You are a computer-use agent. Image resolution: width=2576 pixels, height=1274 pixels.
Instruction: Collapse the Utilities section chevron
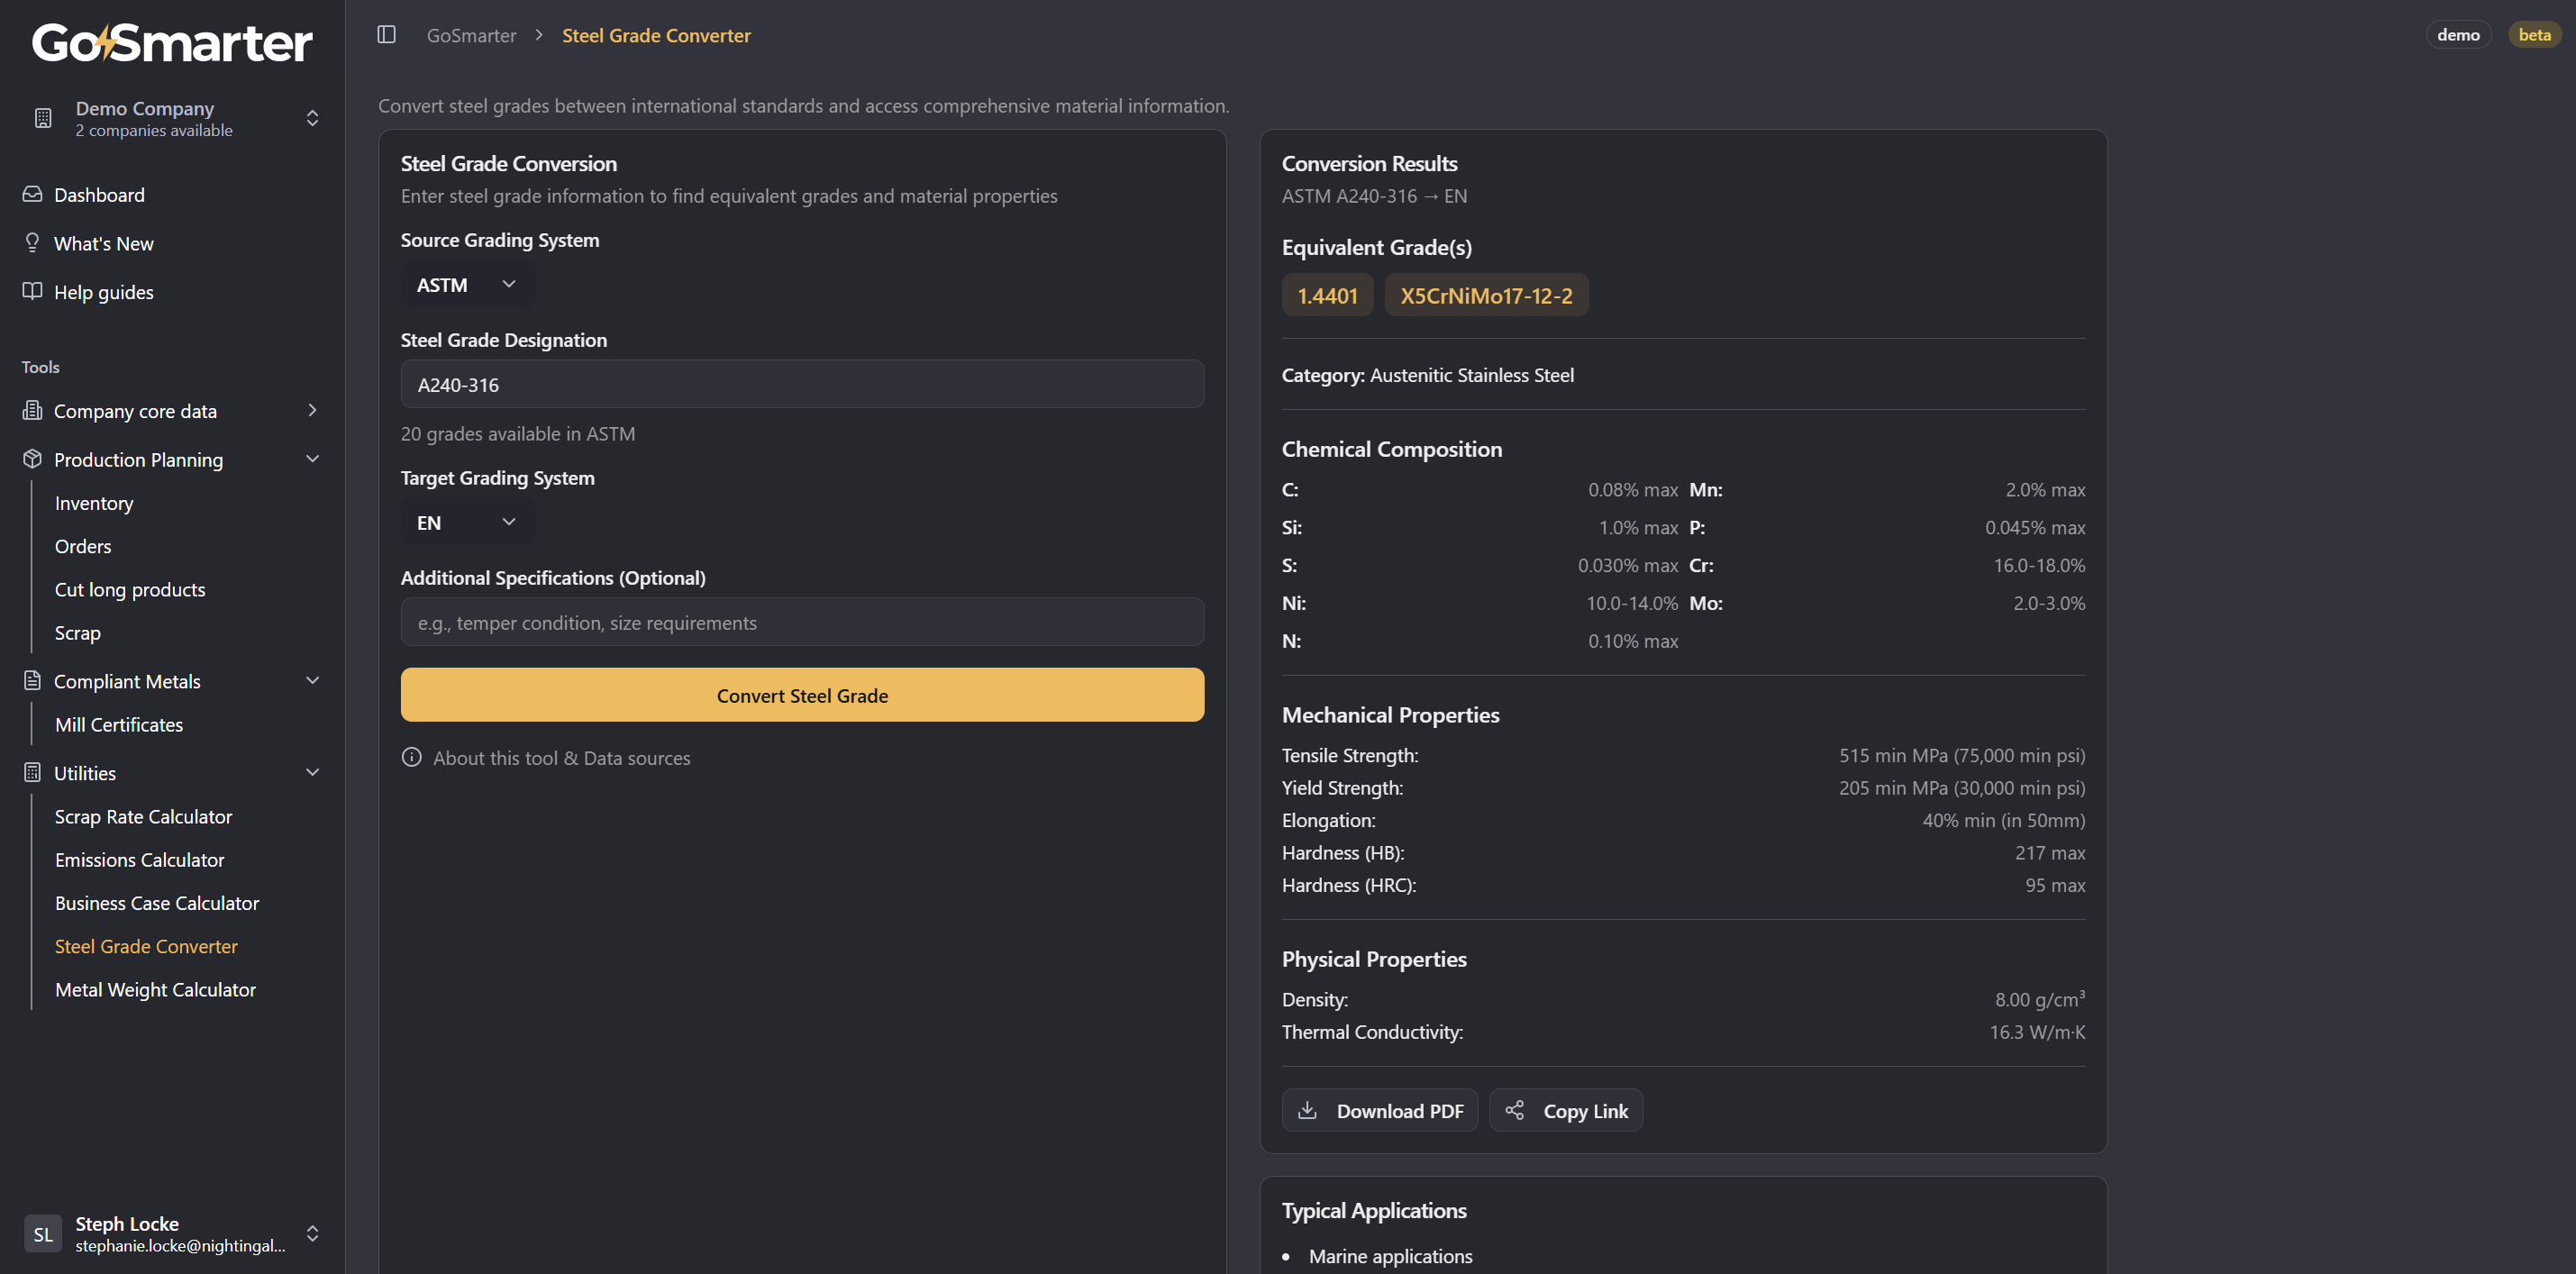[312, 772]
